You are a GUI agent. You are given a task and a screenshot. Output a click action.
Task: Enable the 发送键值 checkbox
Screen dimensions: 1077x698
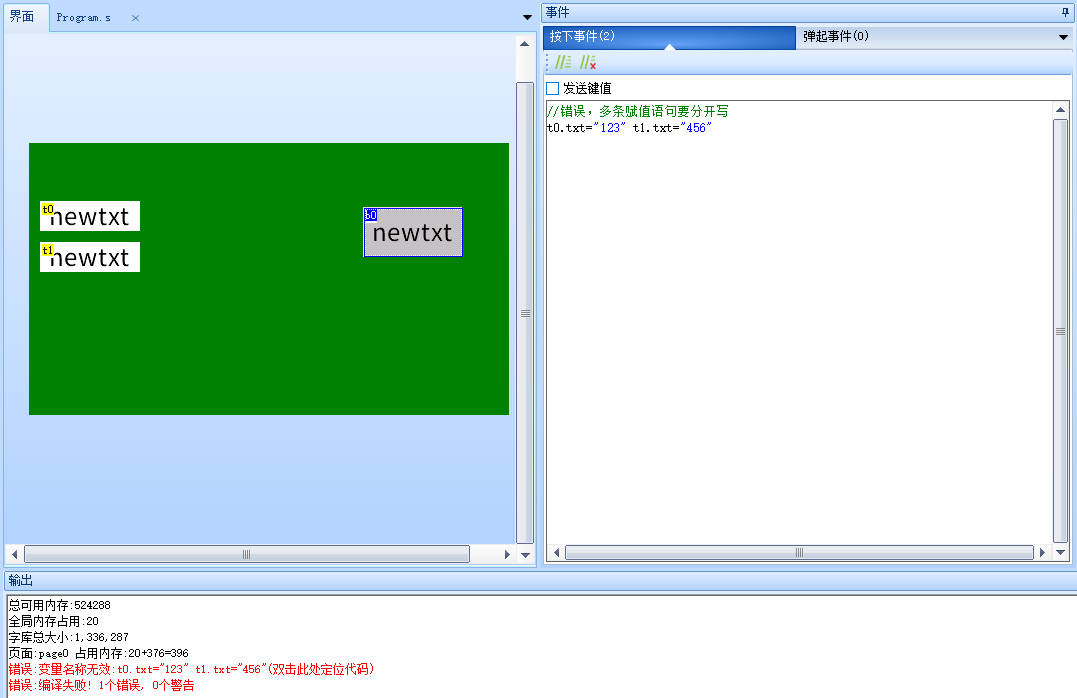click(x=551, y=88)
